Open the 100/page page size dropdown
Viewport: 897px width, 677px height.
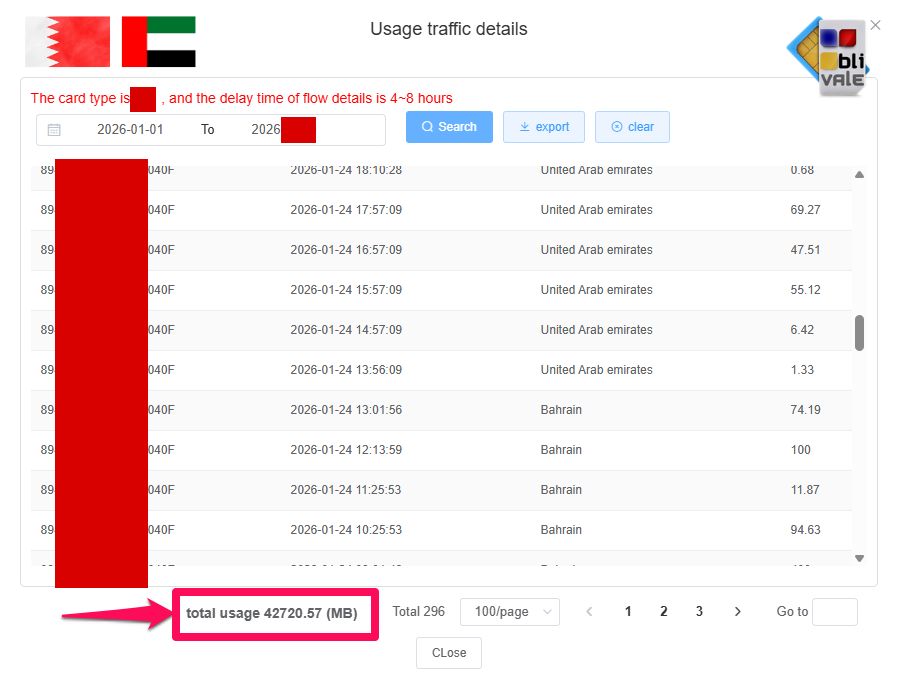coord(509,611)
